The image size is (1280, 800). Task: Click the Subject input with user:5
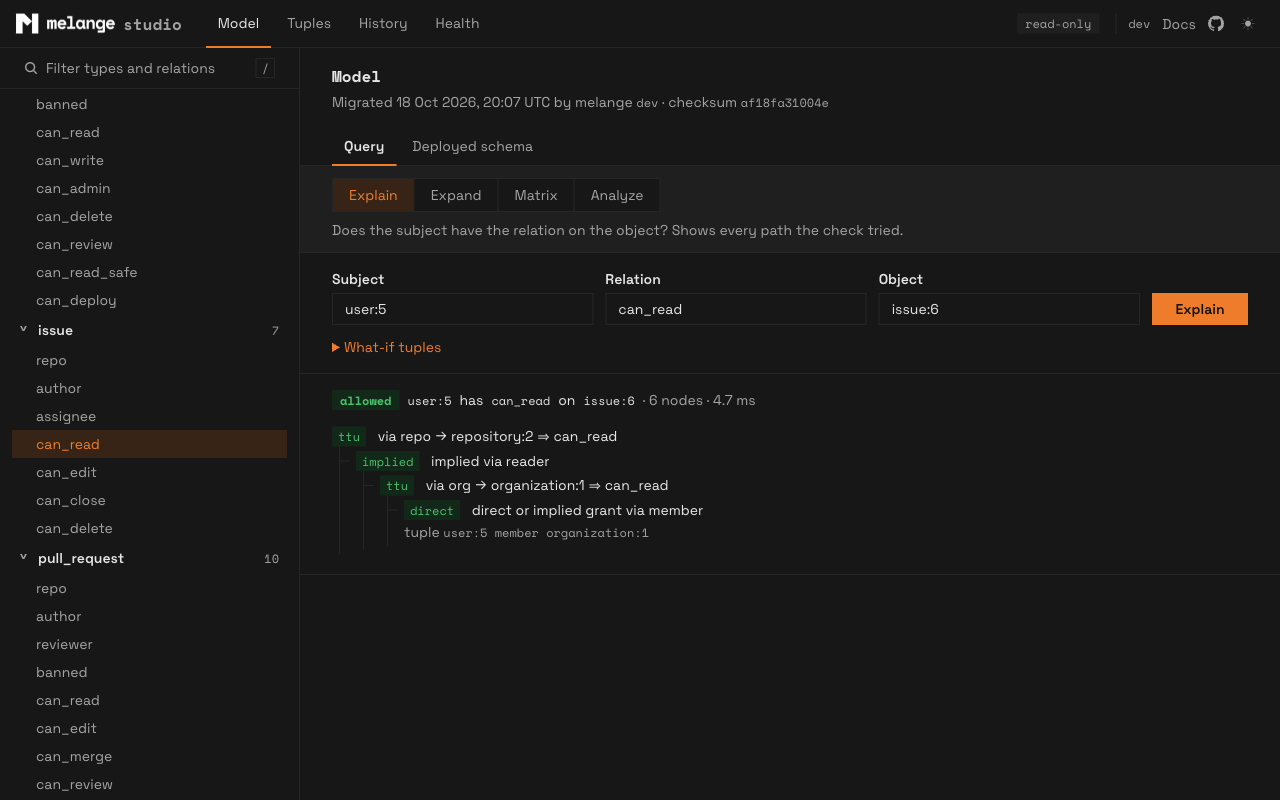tap(462, 309)
